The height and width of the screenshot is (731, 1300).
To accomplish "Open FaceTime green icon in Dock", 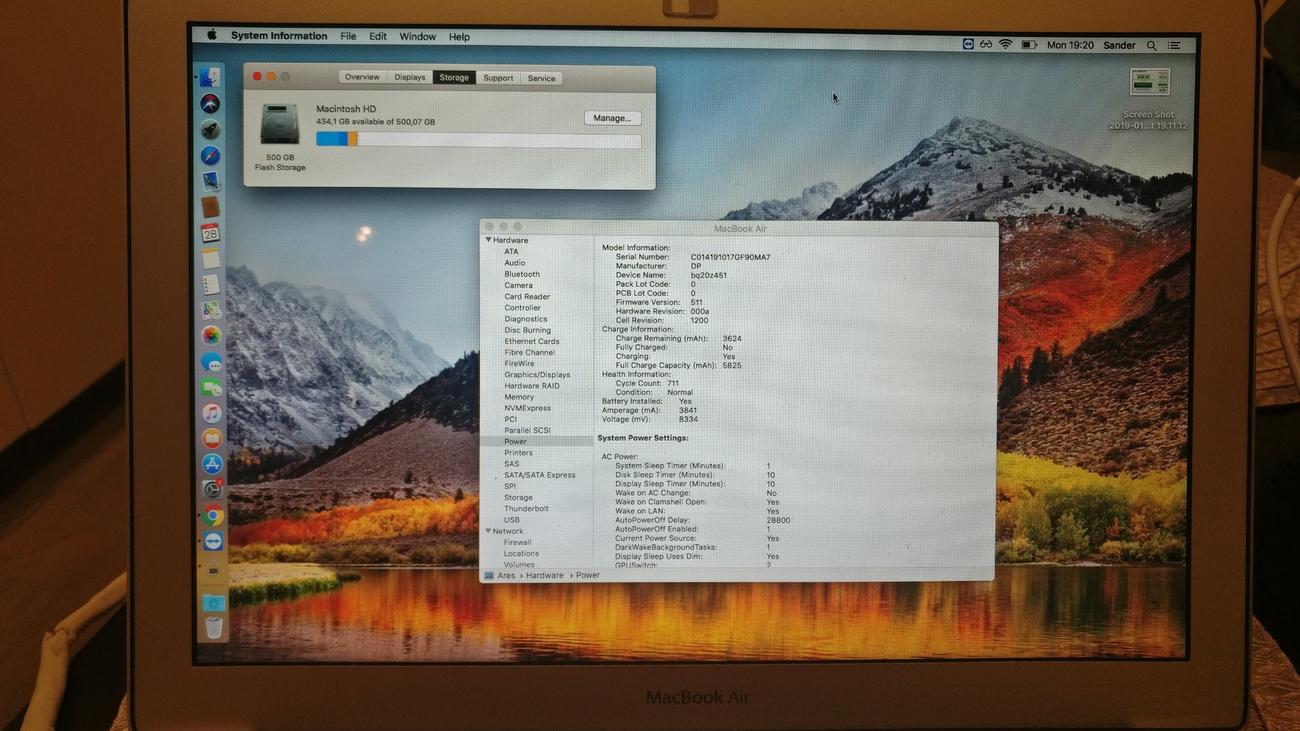I will pyautogui.click(x=211, y=387).
